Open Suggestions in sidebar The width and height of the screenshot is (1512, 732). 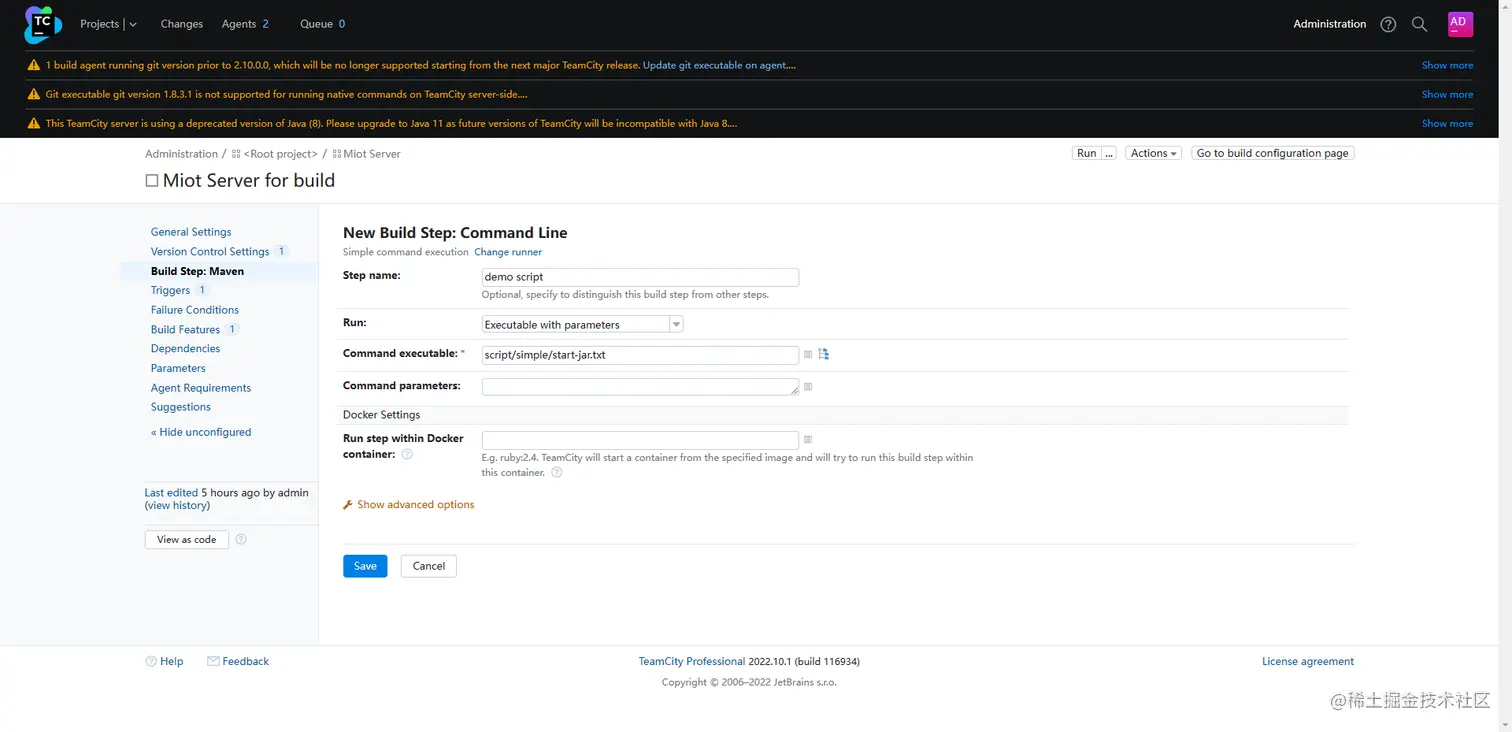coord(181,407)
